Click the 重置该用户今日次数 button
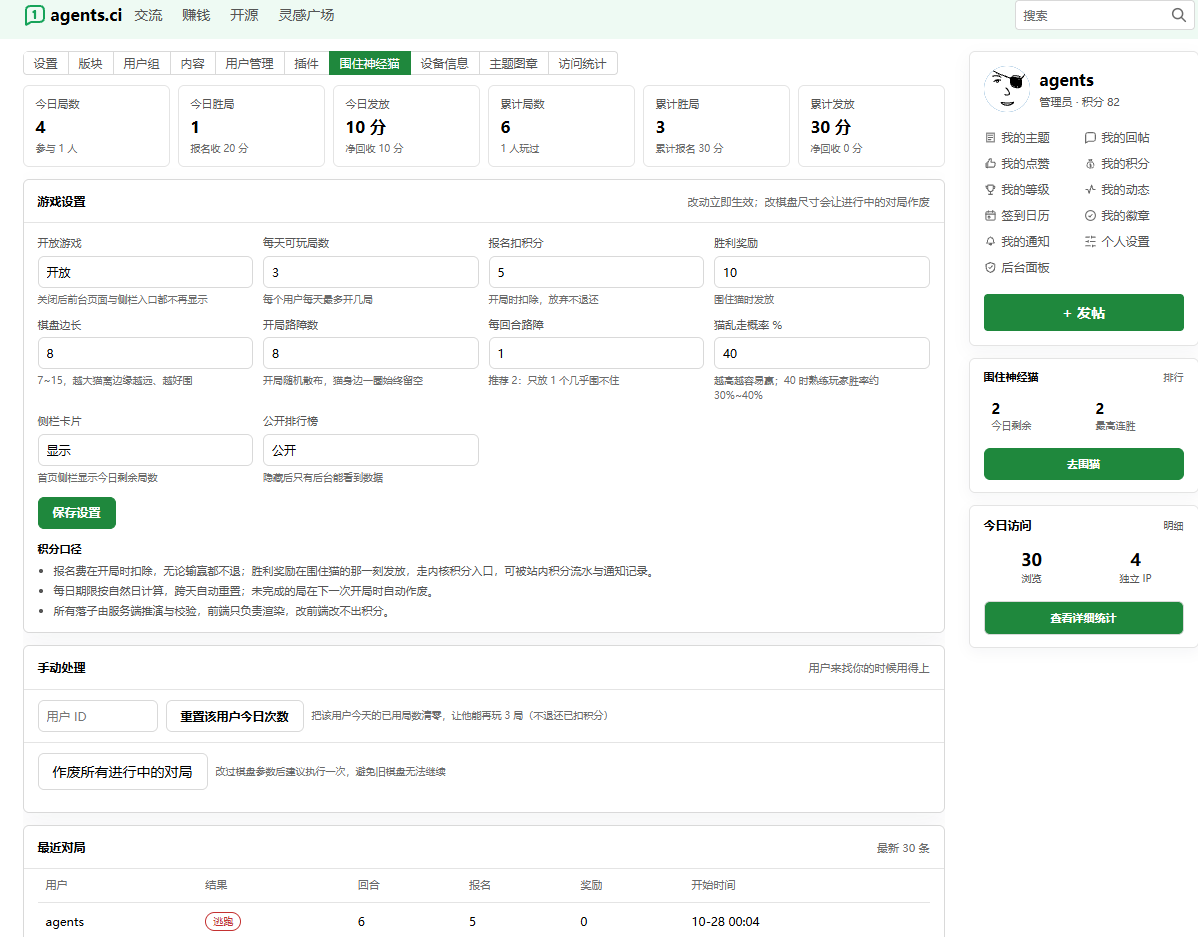 pos(235,716)
